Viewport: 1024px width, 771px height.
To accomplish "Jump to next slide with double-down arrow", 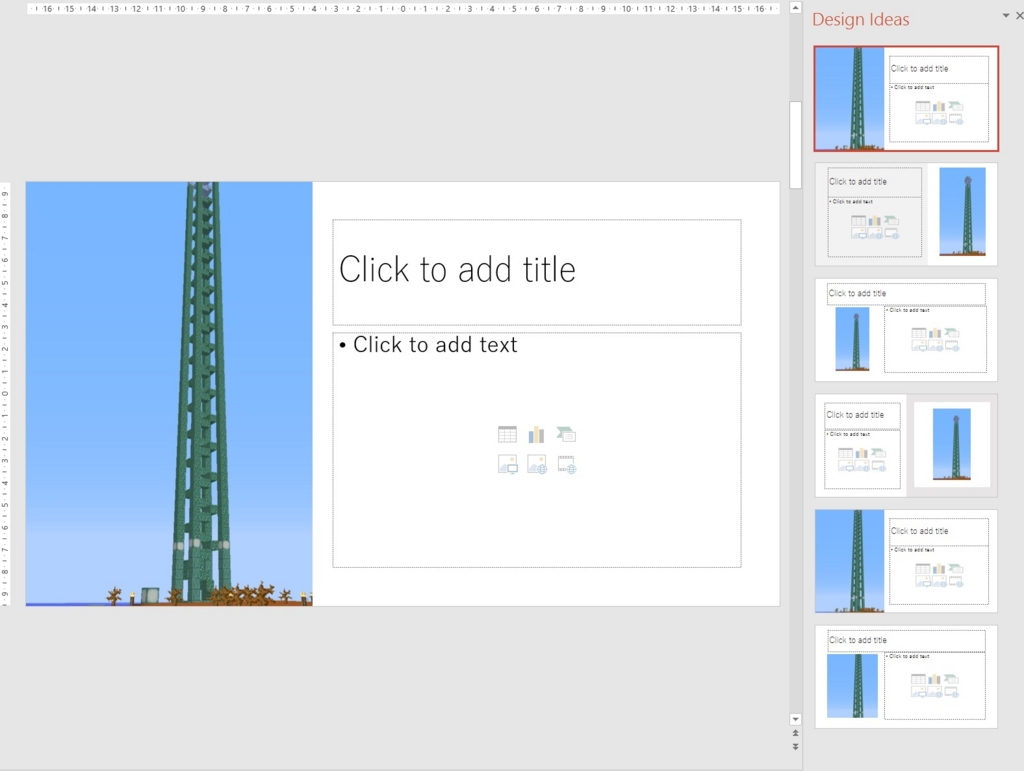I will pyautogui.click(x=795, y=747).
